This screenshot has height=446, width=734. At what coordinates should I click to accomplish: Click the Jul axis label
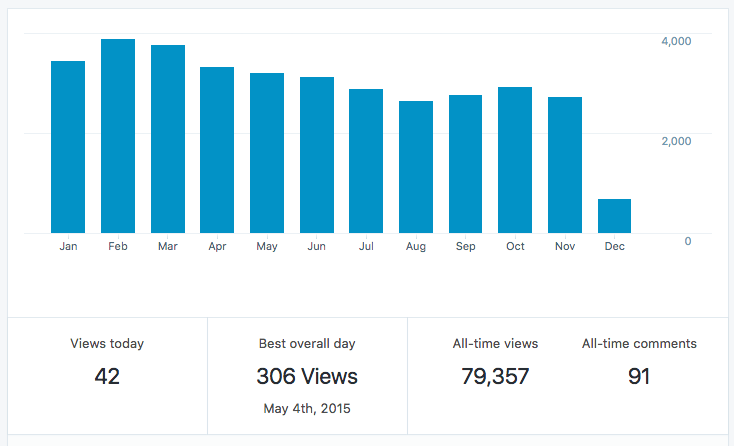tap(366, 246)
